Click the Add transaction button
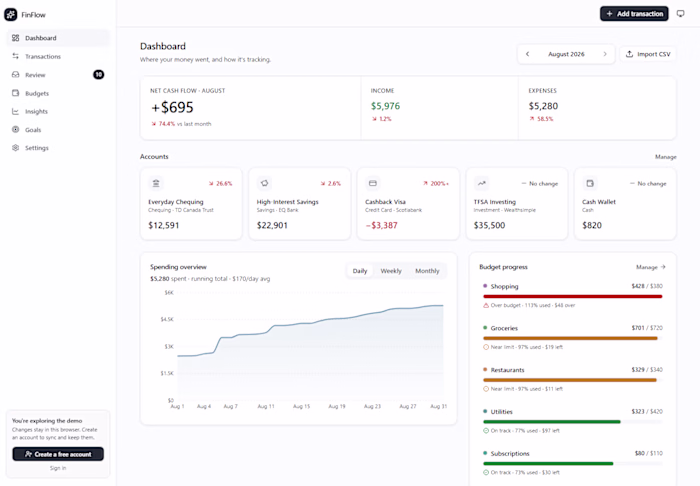700x486 pixels. 634,14
